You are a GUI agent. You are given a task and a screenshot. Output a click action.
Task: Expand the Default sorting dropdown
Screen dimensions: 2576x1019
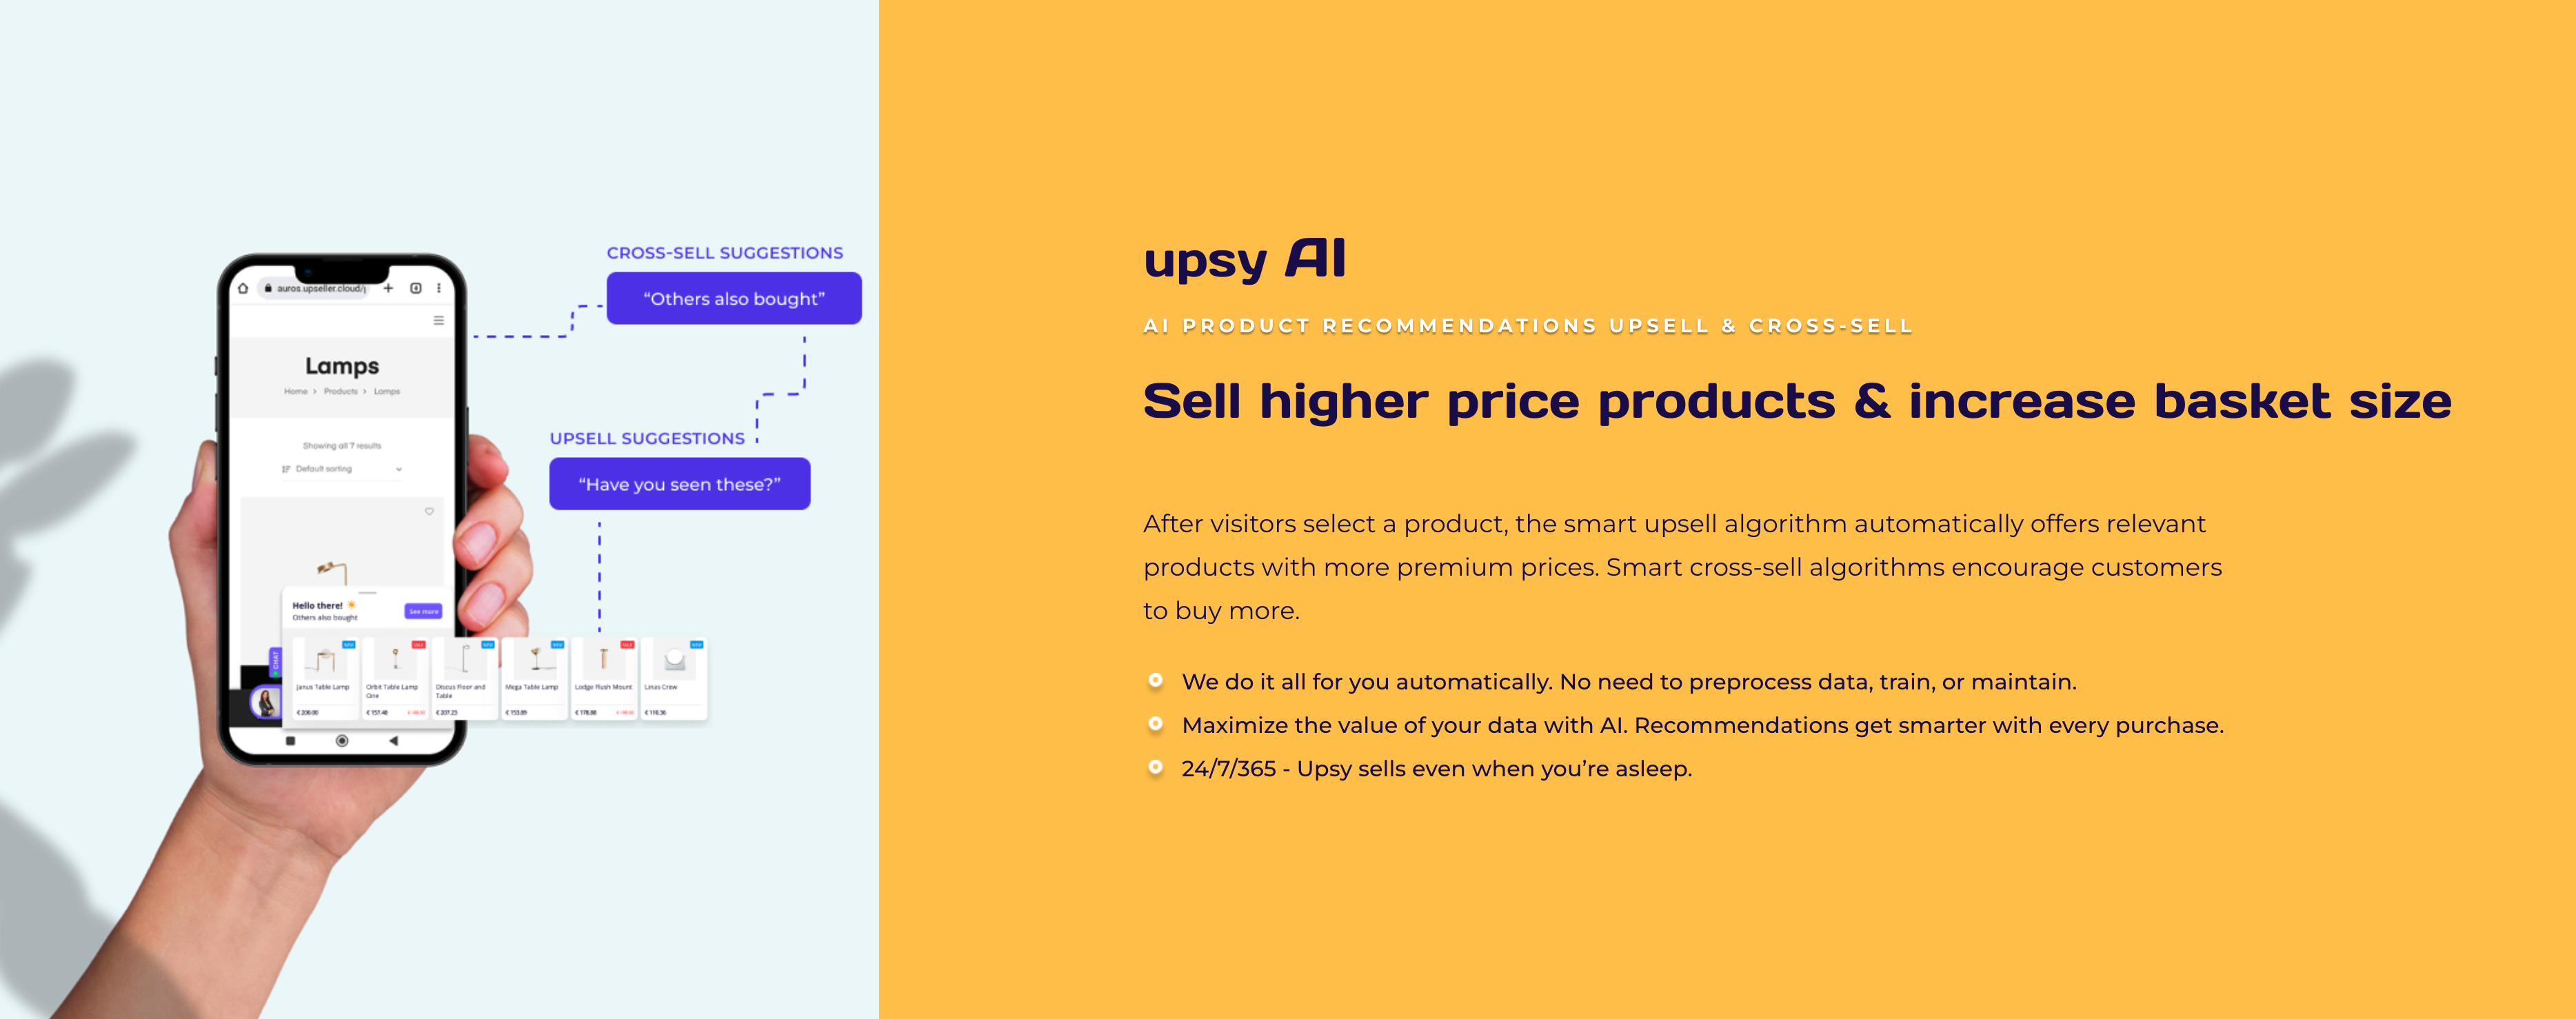point(342,469)
